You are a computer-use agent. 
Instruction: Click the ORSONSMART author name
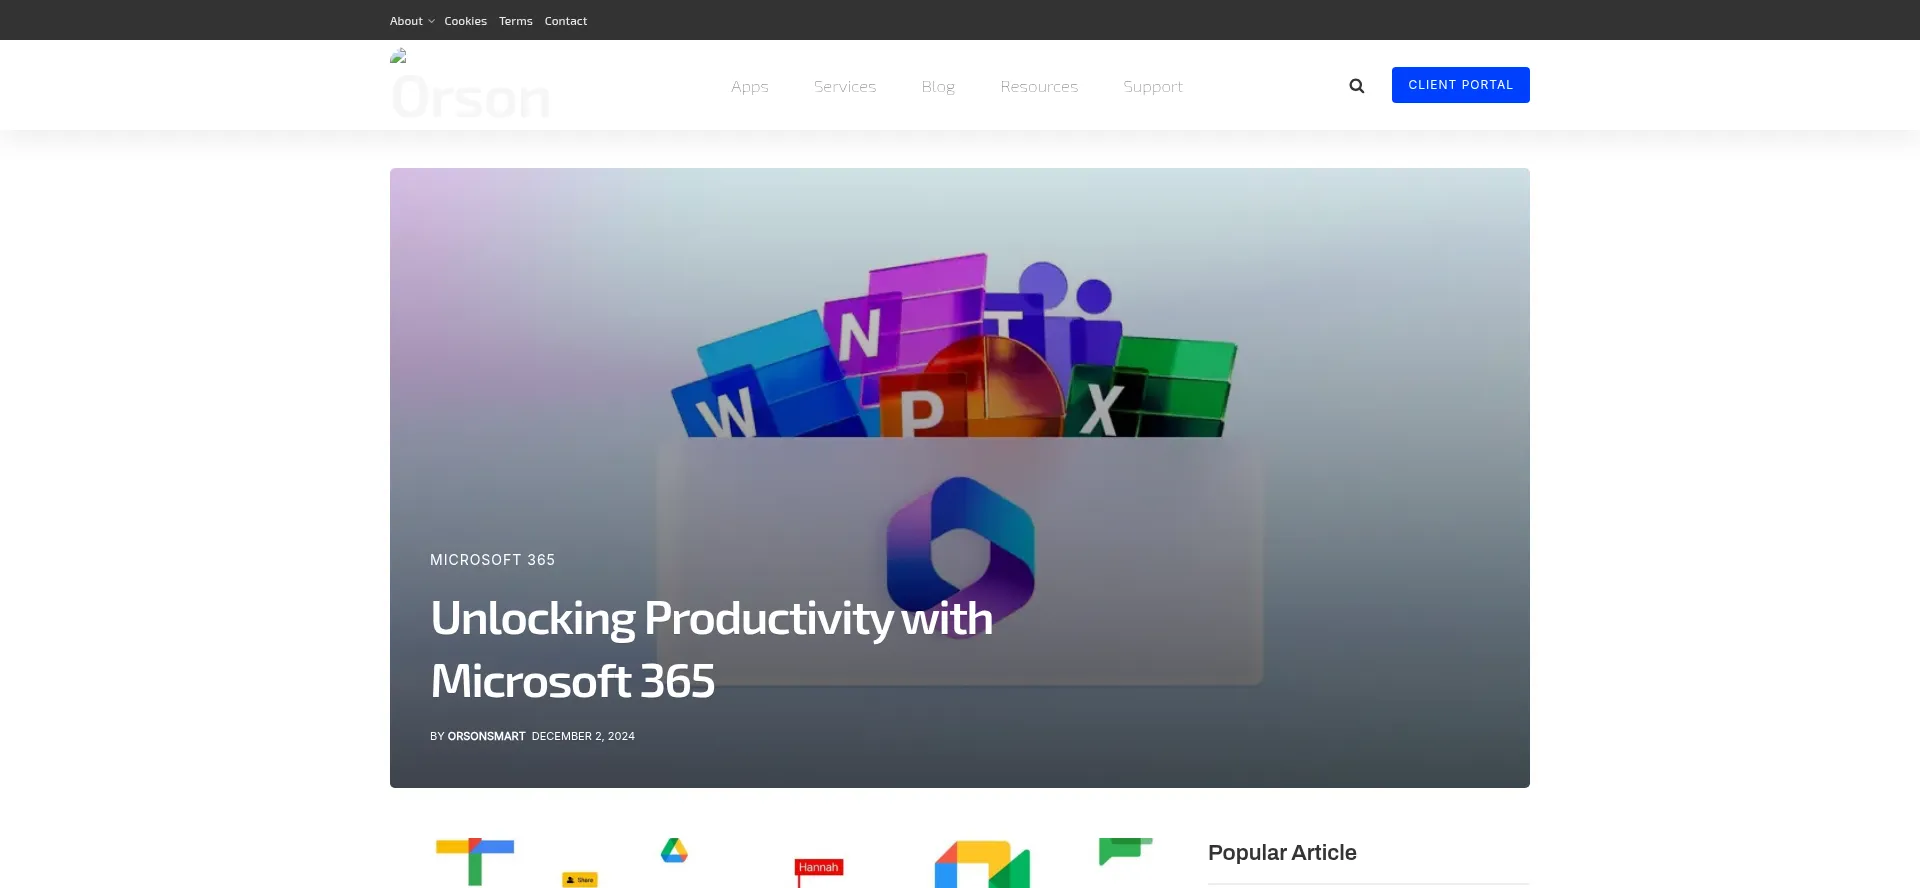coord(486,736)
